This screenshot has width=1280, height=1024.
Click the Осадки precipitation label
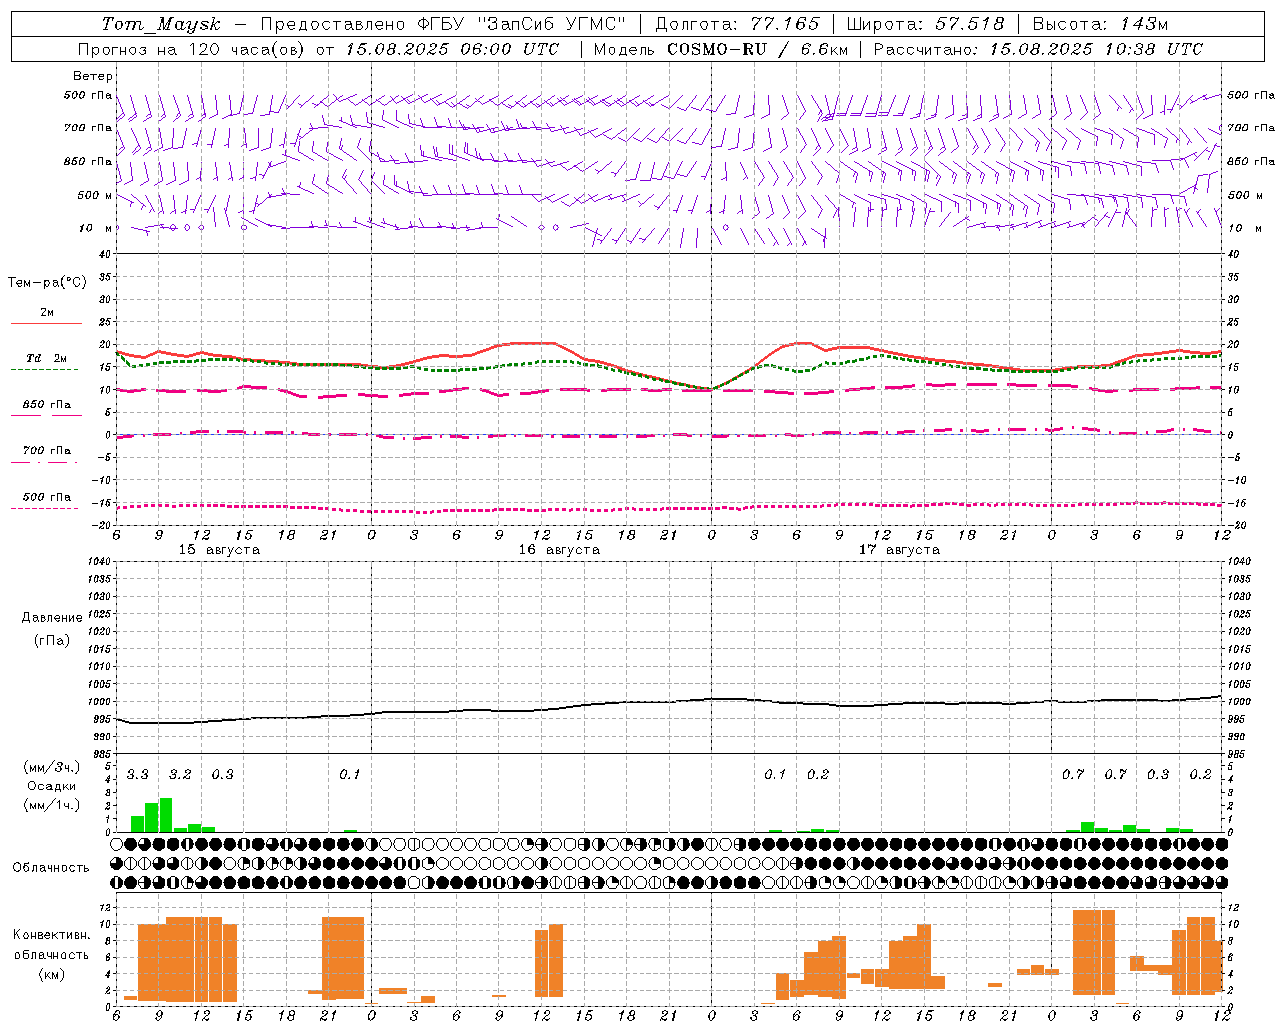51,786
